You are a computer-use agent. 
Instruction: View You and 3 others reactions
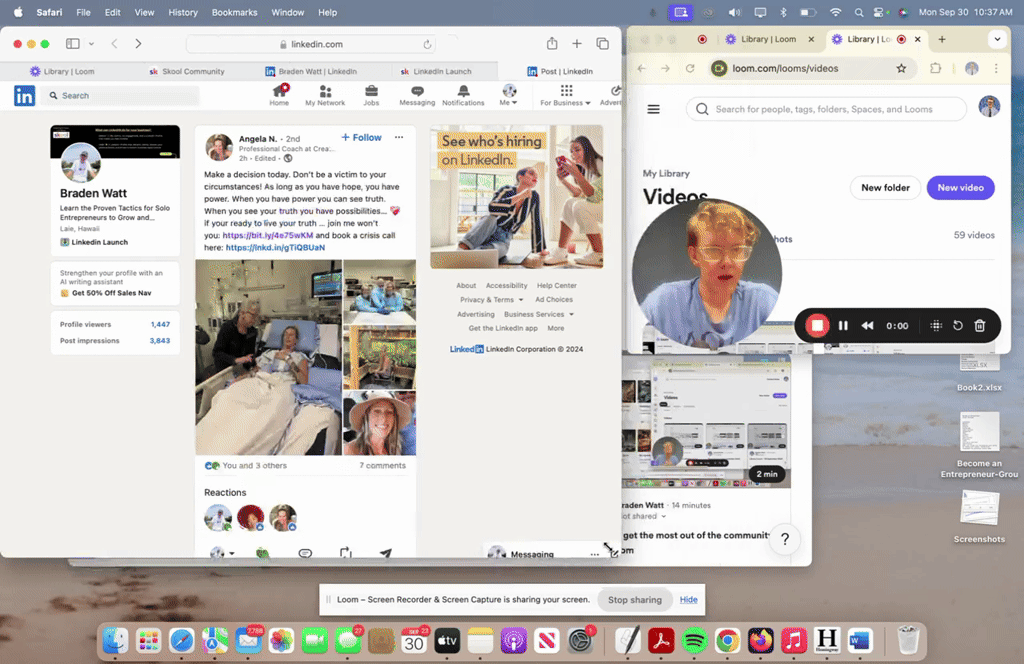tap(246, 466)
